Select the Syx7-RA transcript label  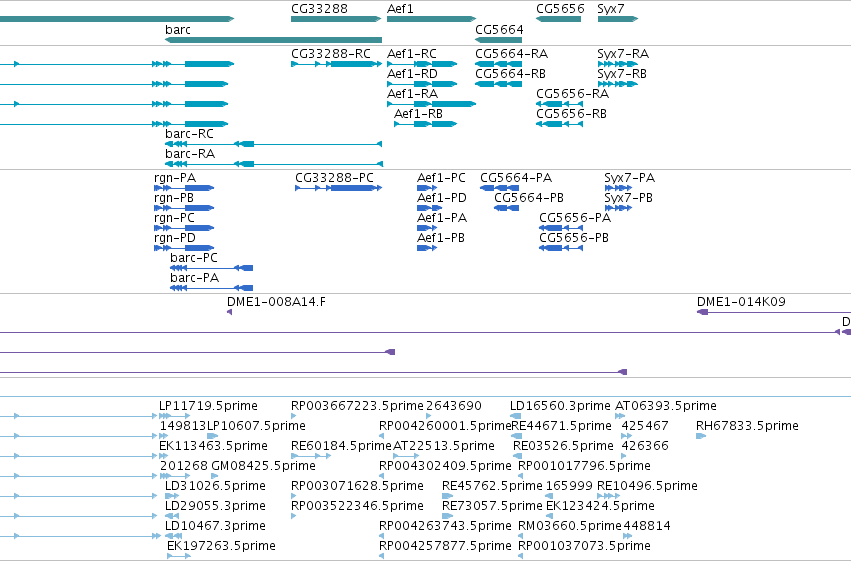coord(623,54)
